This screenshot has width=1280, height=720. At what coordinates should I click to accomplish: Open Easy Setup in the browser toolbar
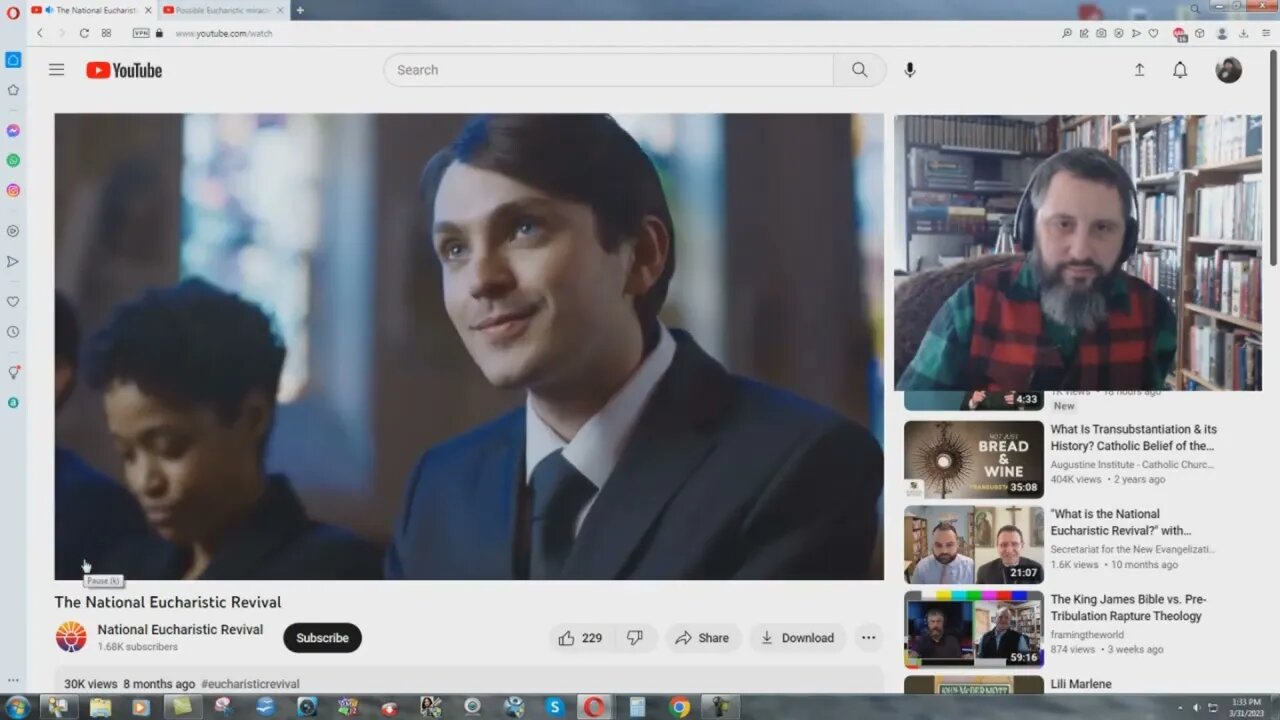1266,33
